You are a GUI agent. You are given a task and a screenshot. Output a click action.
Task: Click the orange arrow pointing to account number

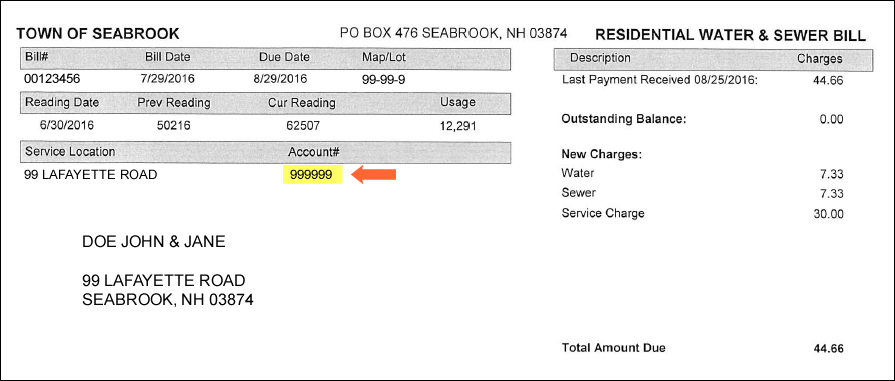(374, 174)
